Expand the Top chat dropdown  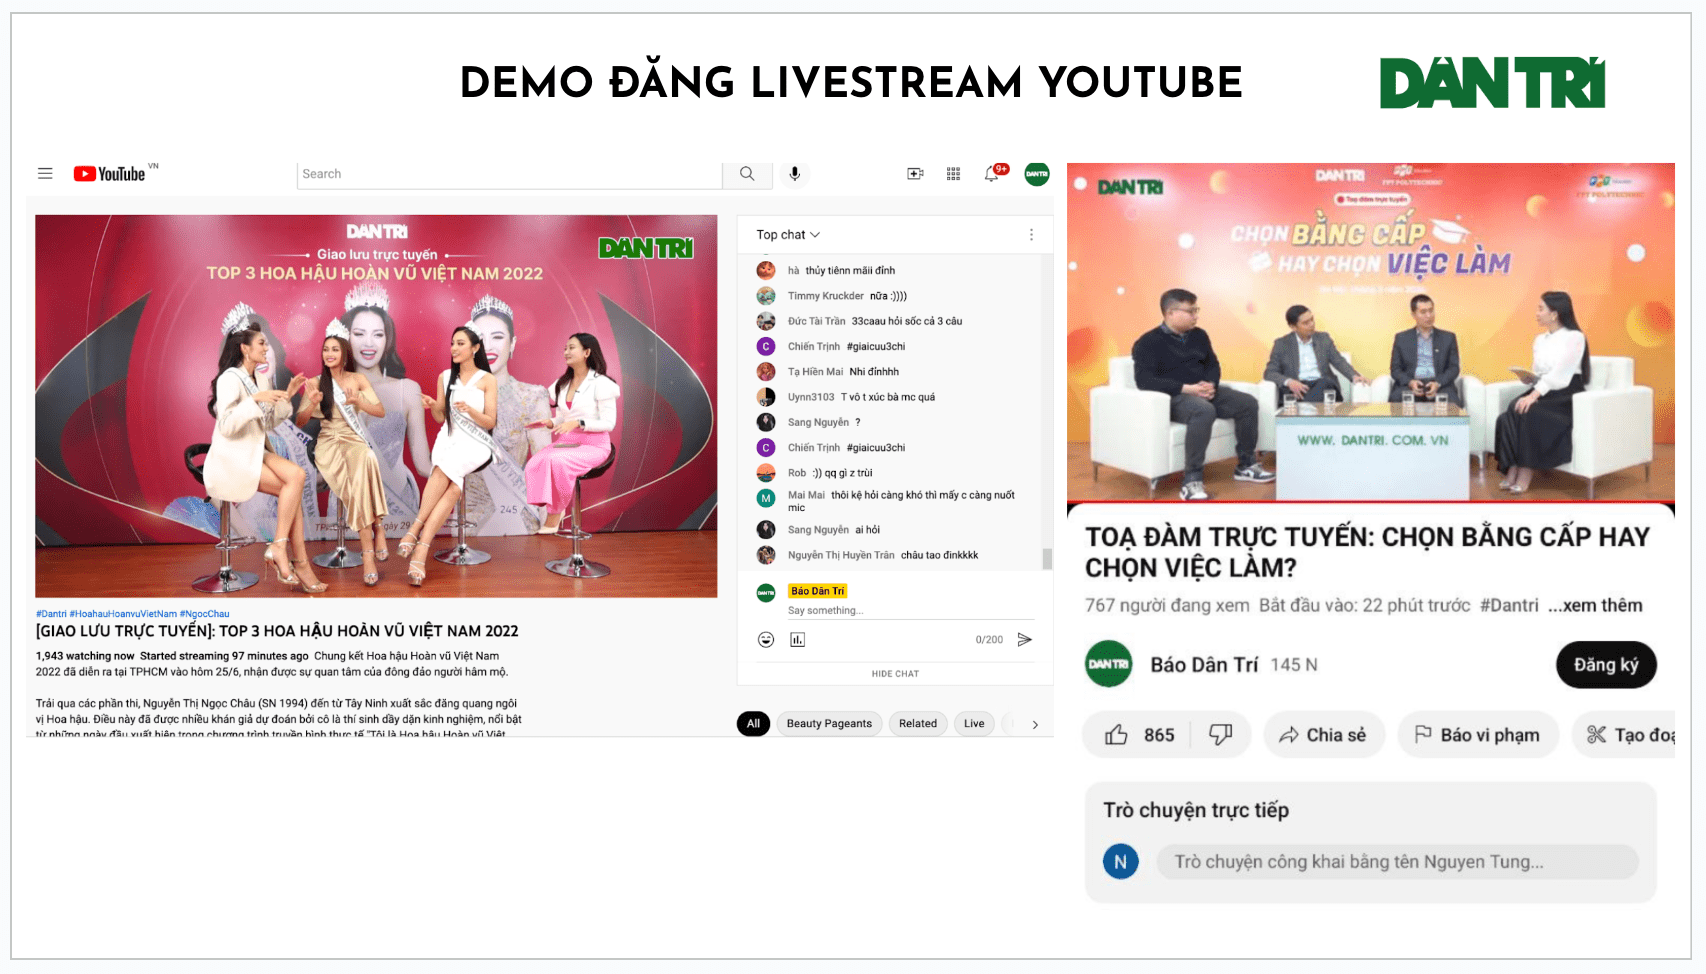click(788, 234)
